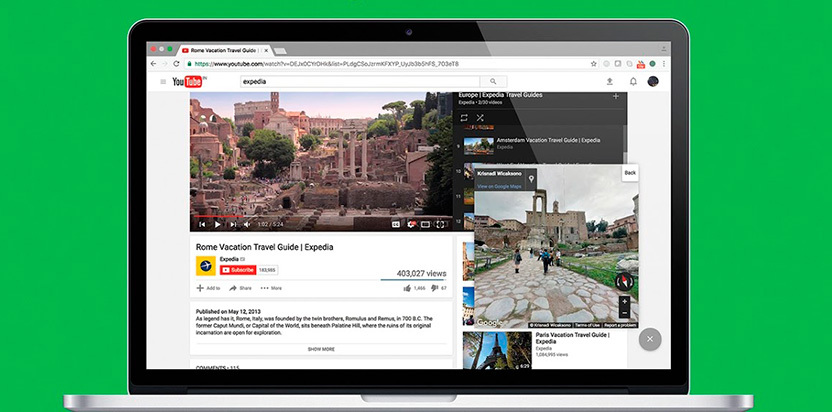832x412 pixels.
Task: Toggle theater mode on the player
Action: 425,225
